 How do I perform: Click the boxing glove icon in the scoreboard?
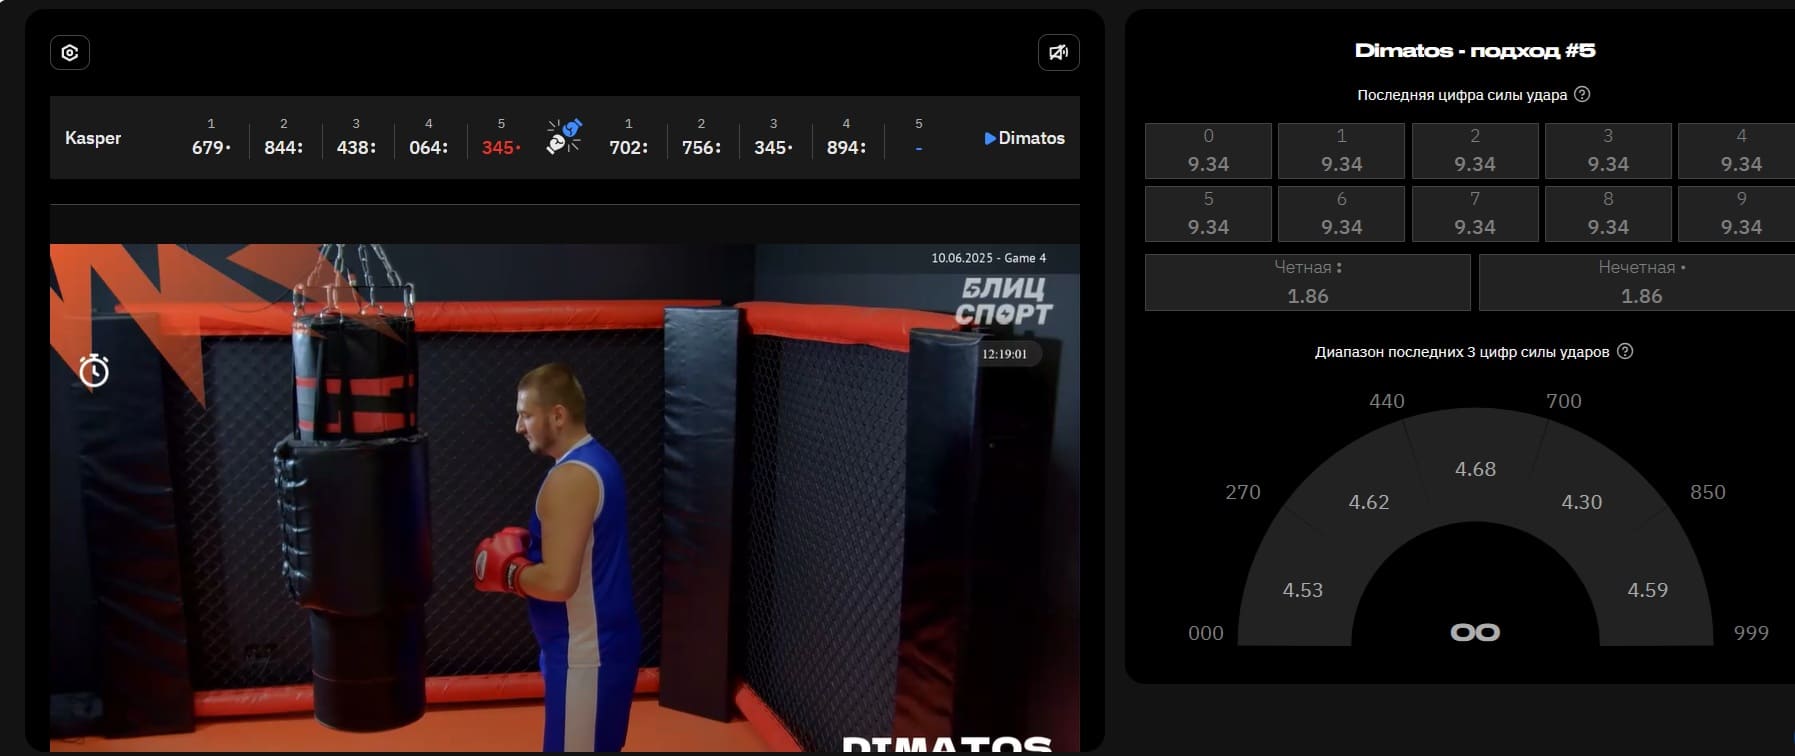564,137
